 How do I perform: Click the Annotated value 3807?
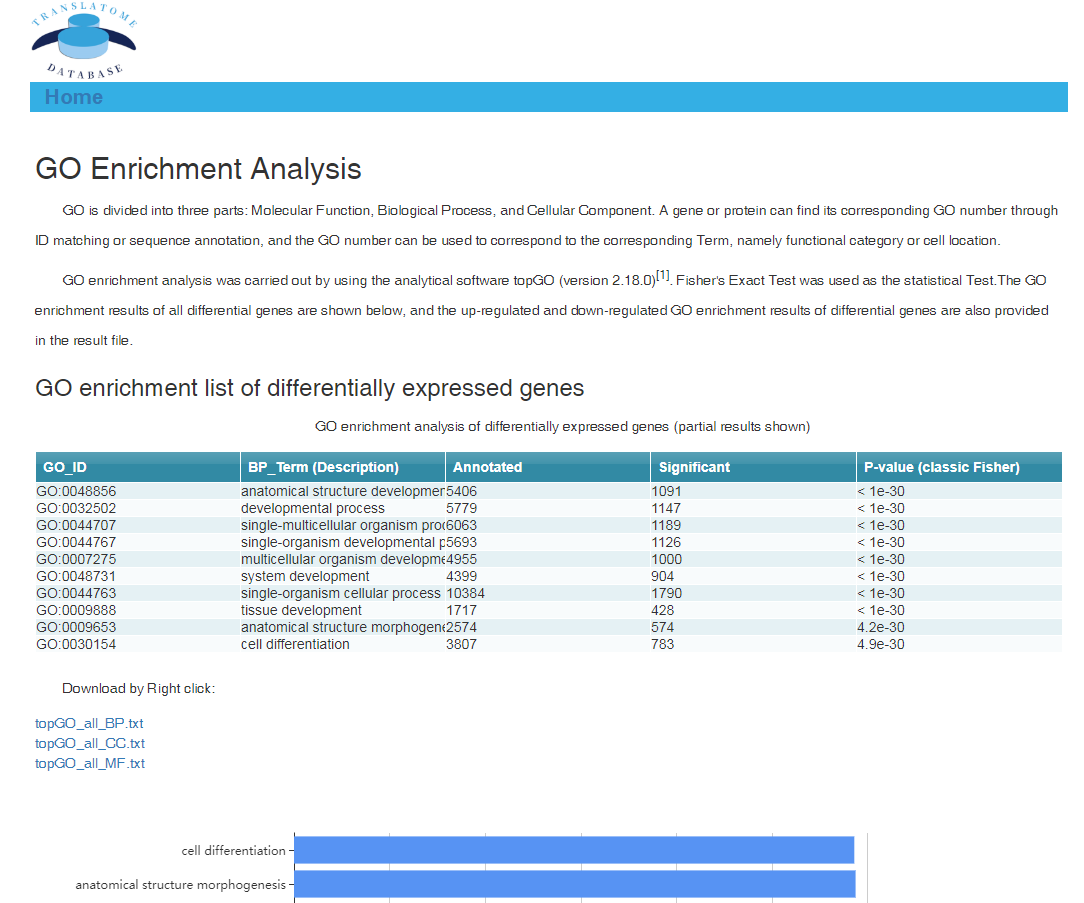(462, 644)
